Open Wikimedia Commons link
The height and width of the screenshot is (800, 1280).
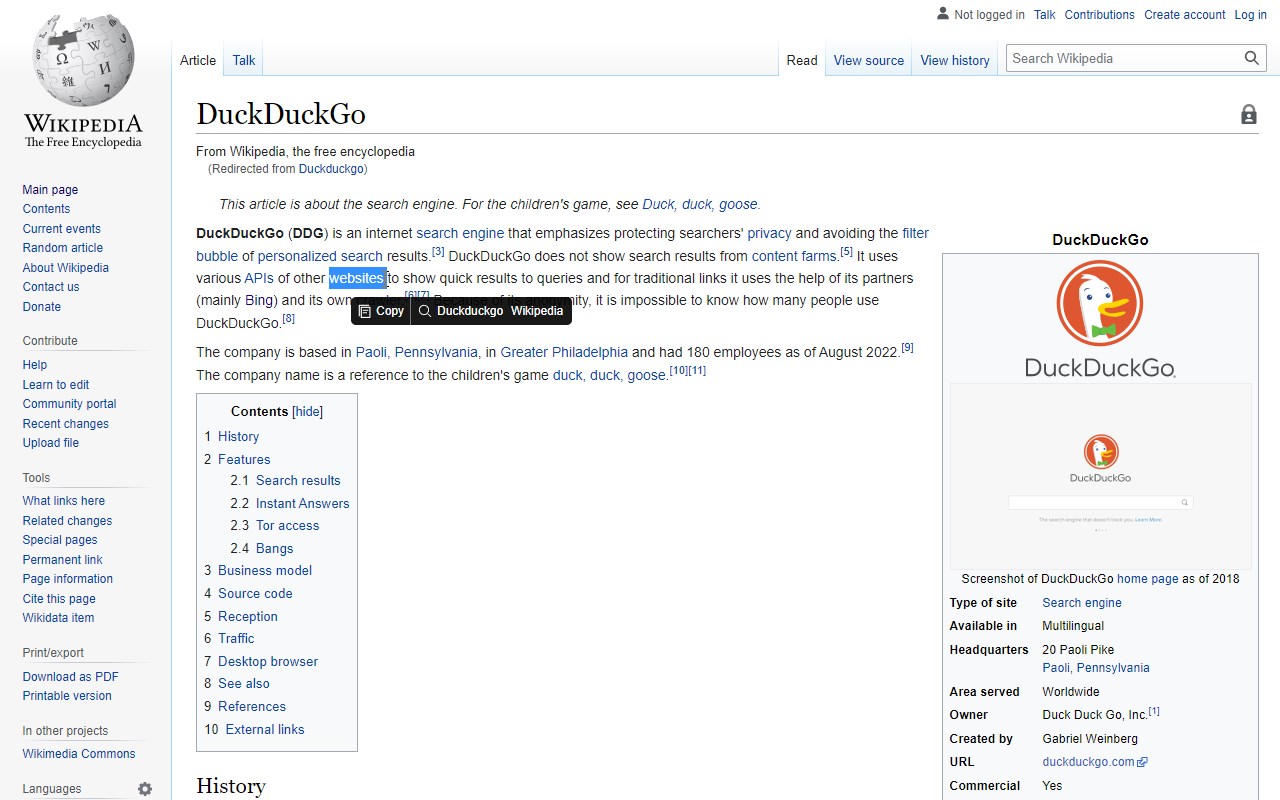click(x=79, y=754)
